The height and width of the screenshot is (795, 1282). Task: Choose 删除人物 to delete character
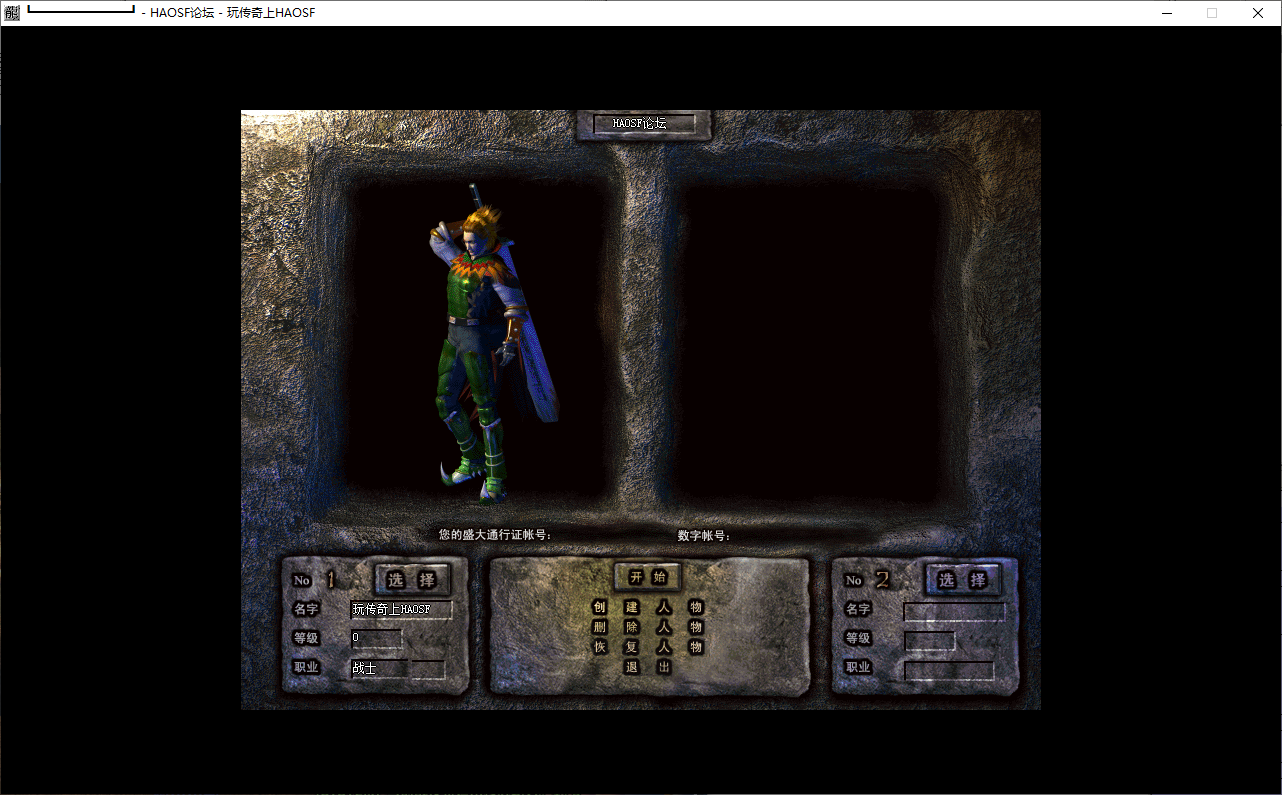pos(647,627)
